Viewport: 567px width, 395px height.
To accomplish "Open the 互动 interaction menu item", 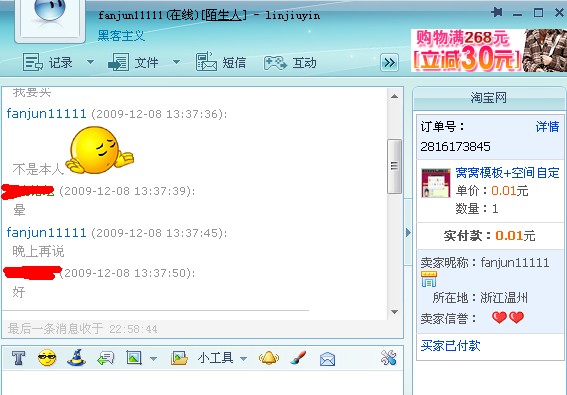I will 290,63.
